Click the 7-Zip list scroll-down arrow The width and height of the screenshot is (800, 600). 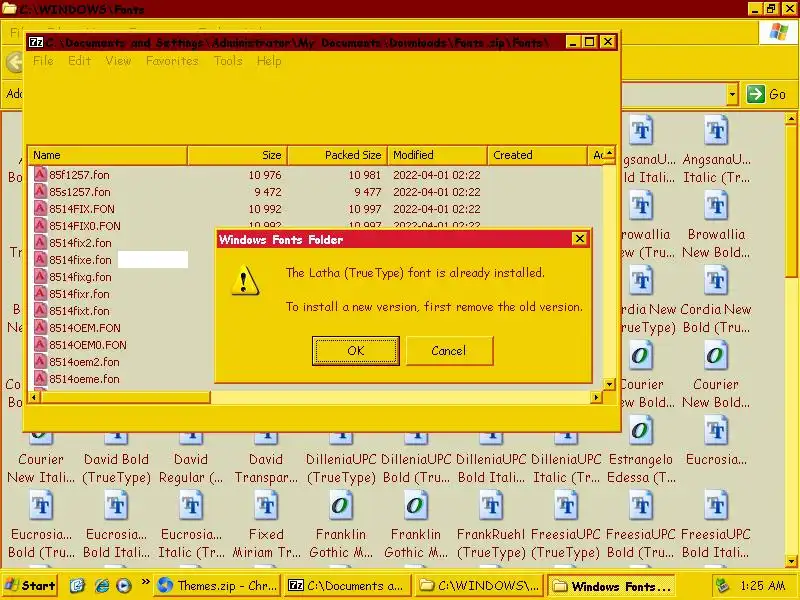tap(609, 384)
